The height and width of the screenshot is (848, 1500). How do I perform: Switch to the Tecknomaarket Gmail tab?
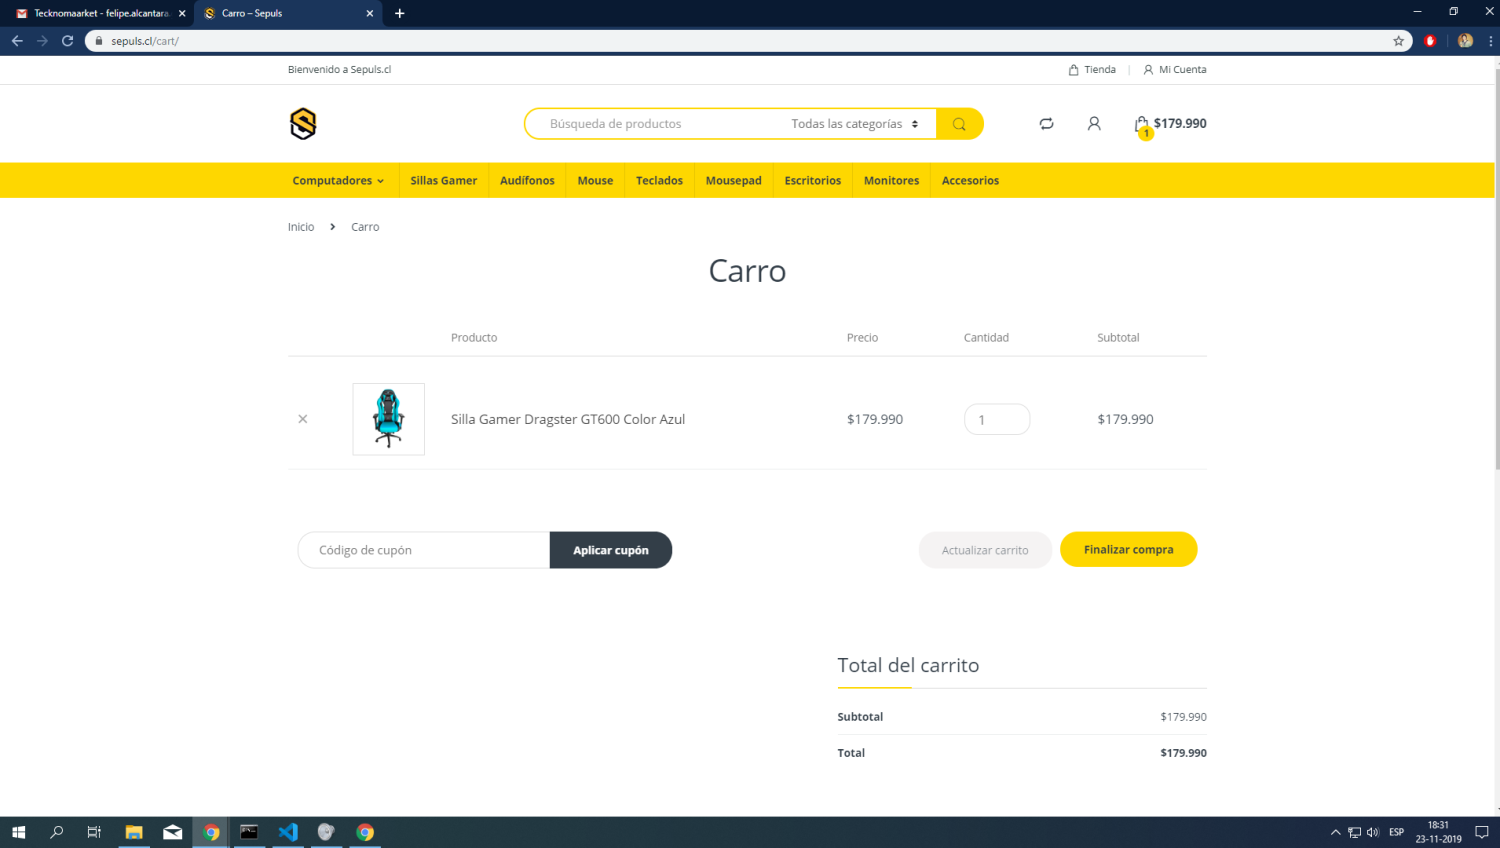[95, 13]
